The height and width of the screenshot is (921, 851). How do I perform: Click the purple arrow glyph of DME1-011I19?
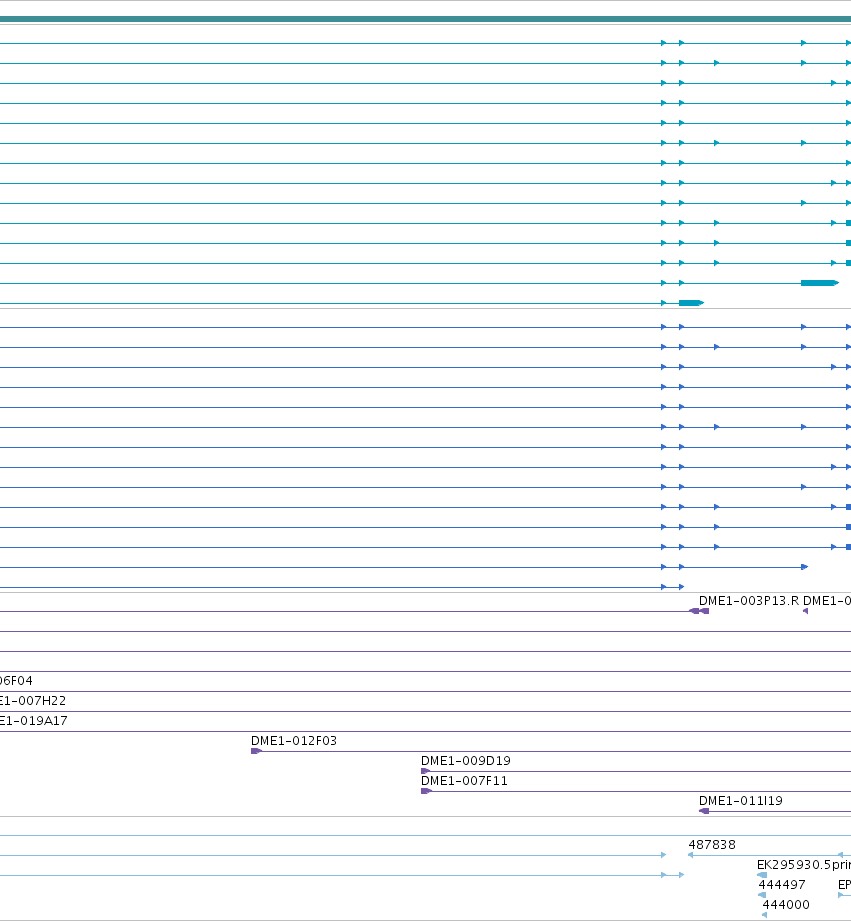pos(704,811)
